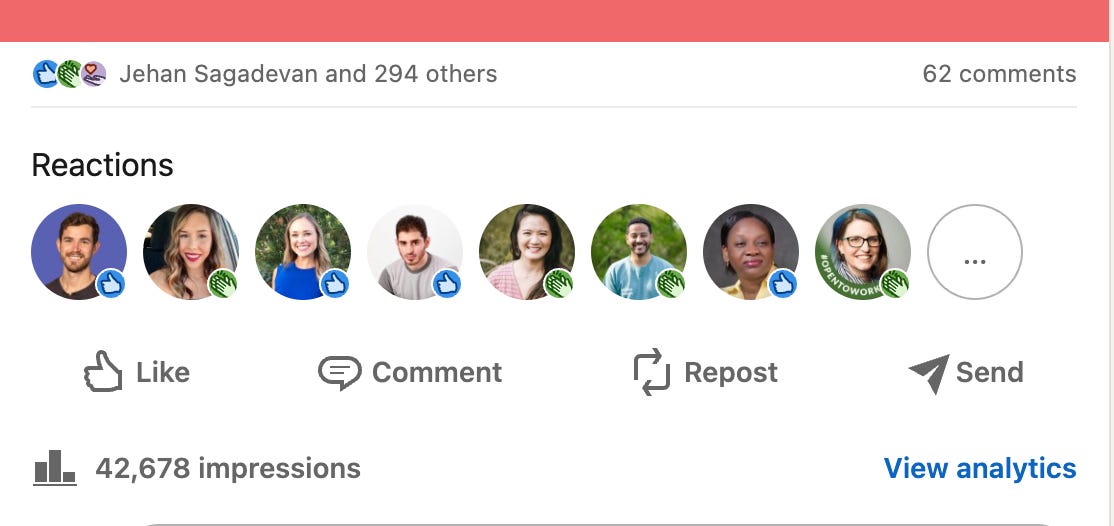
Task: Select the woman in the pink plaid shirt avatar
Action: (526, 252)
